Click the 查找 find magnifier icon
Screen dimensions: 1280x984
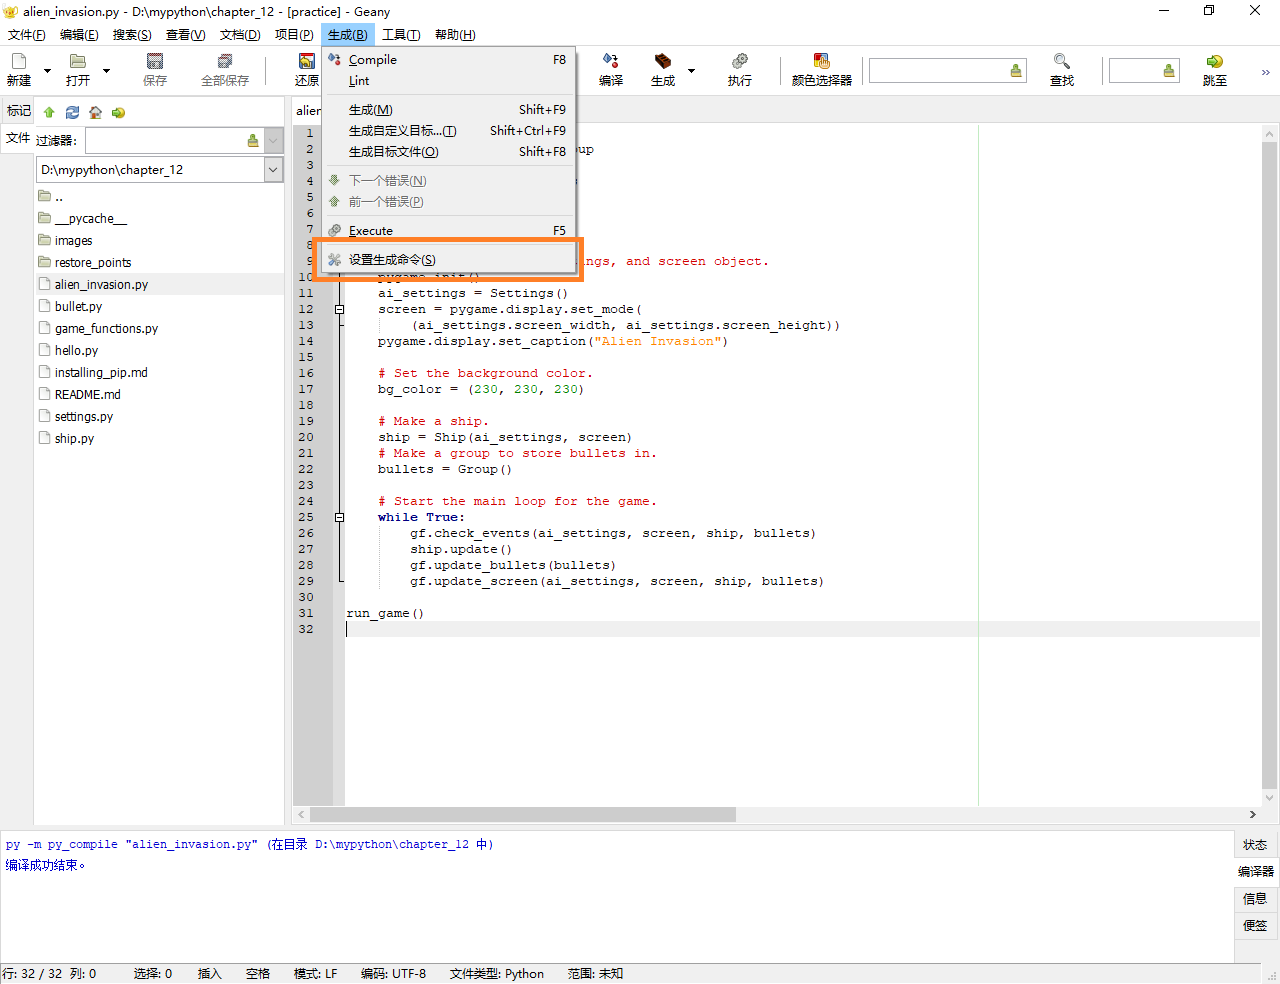coord(1062,62)
